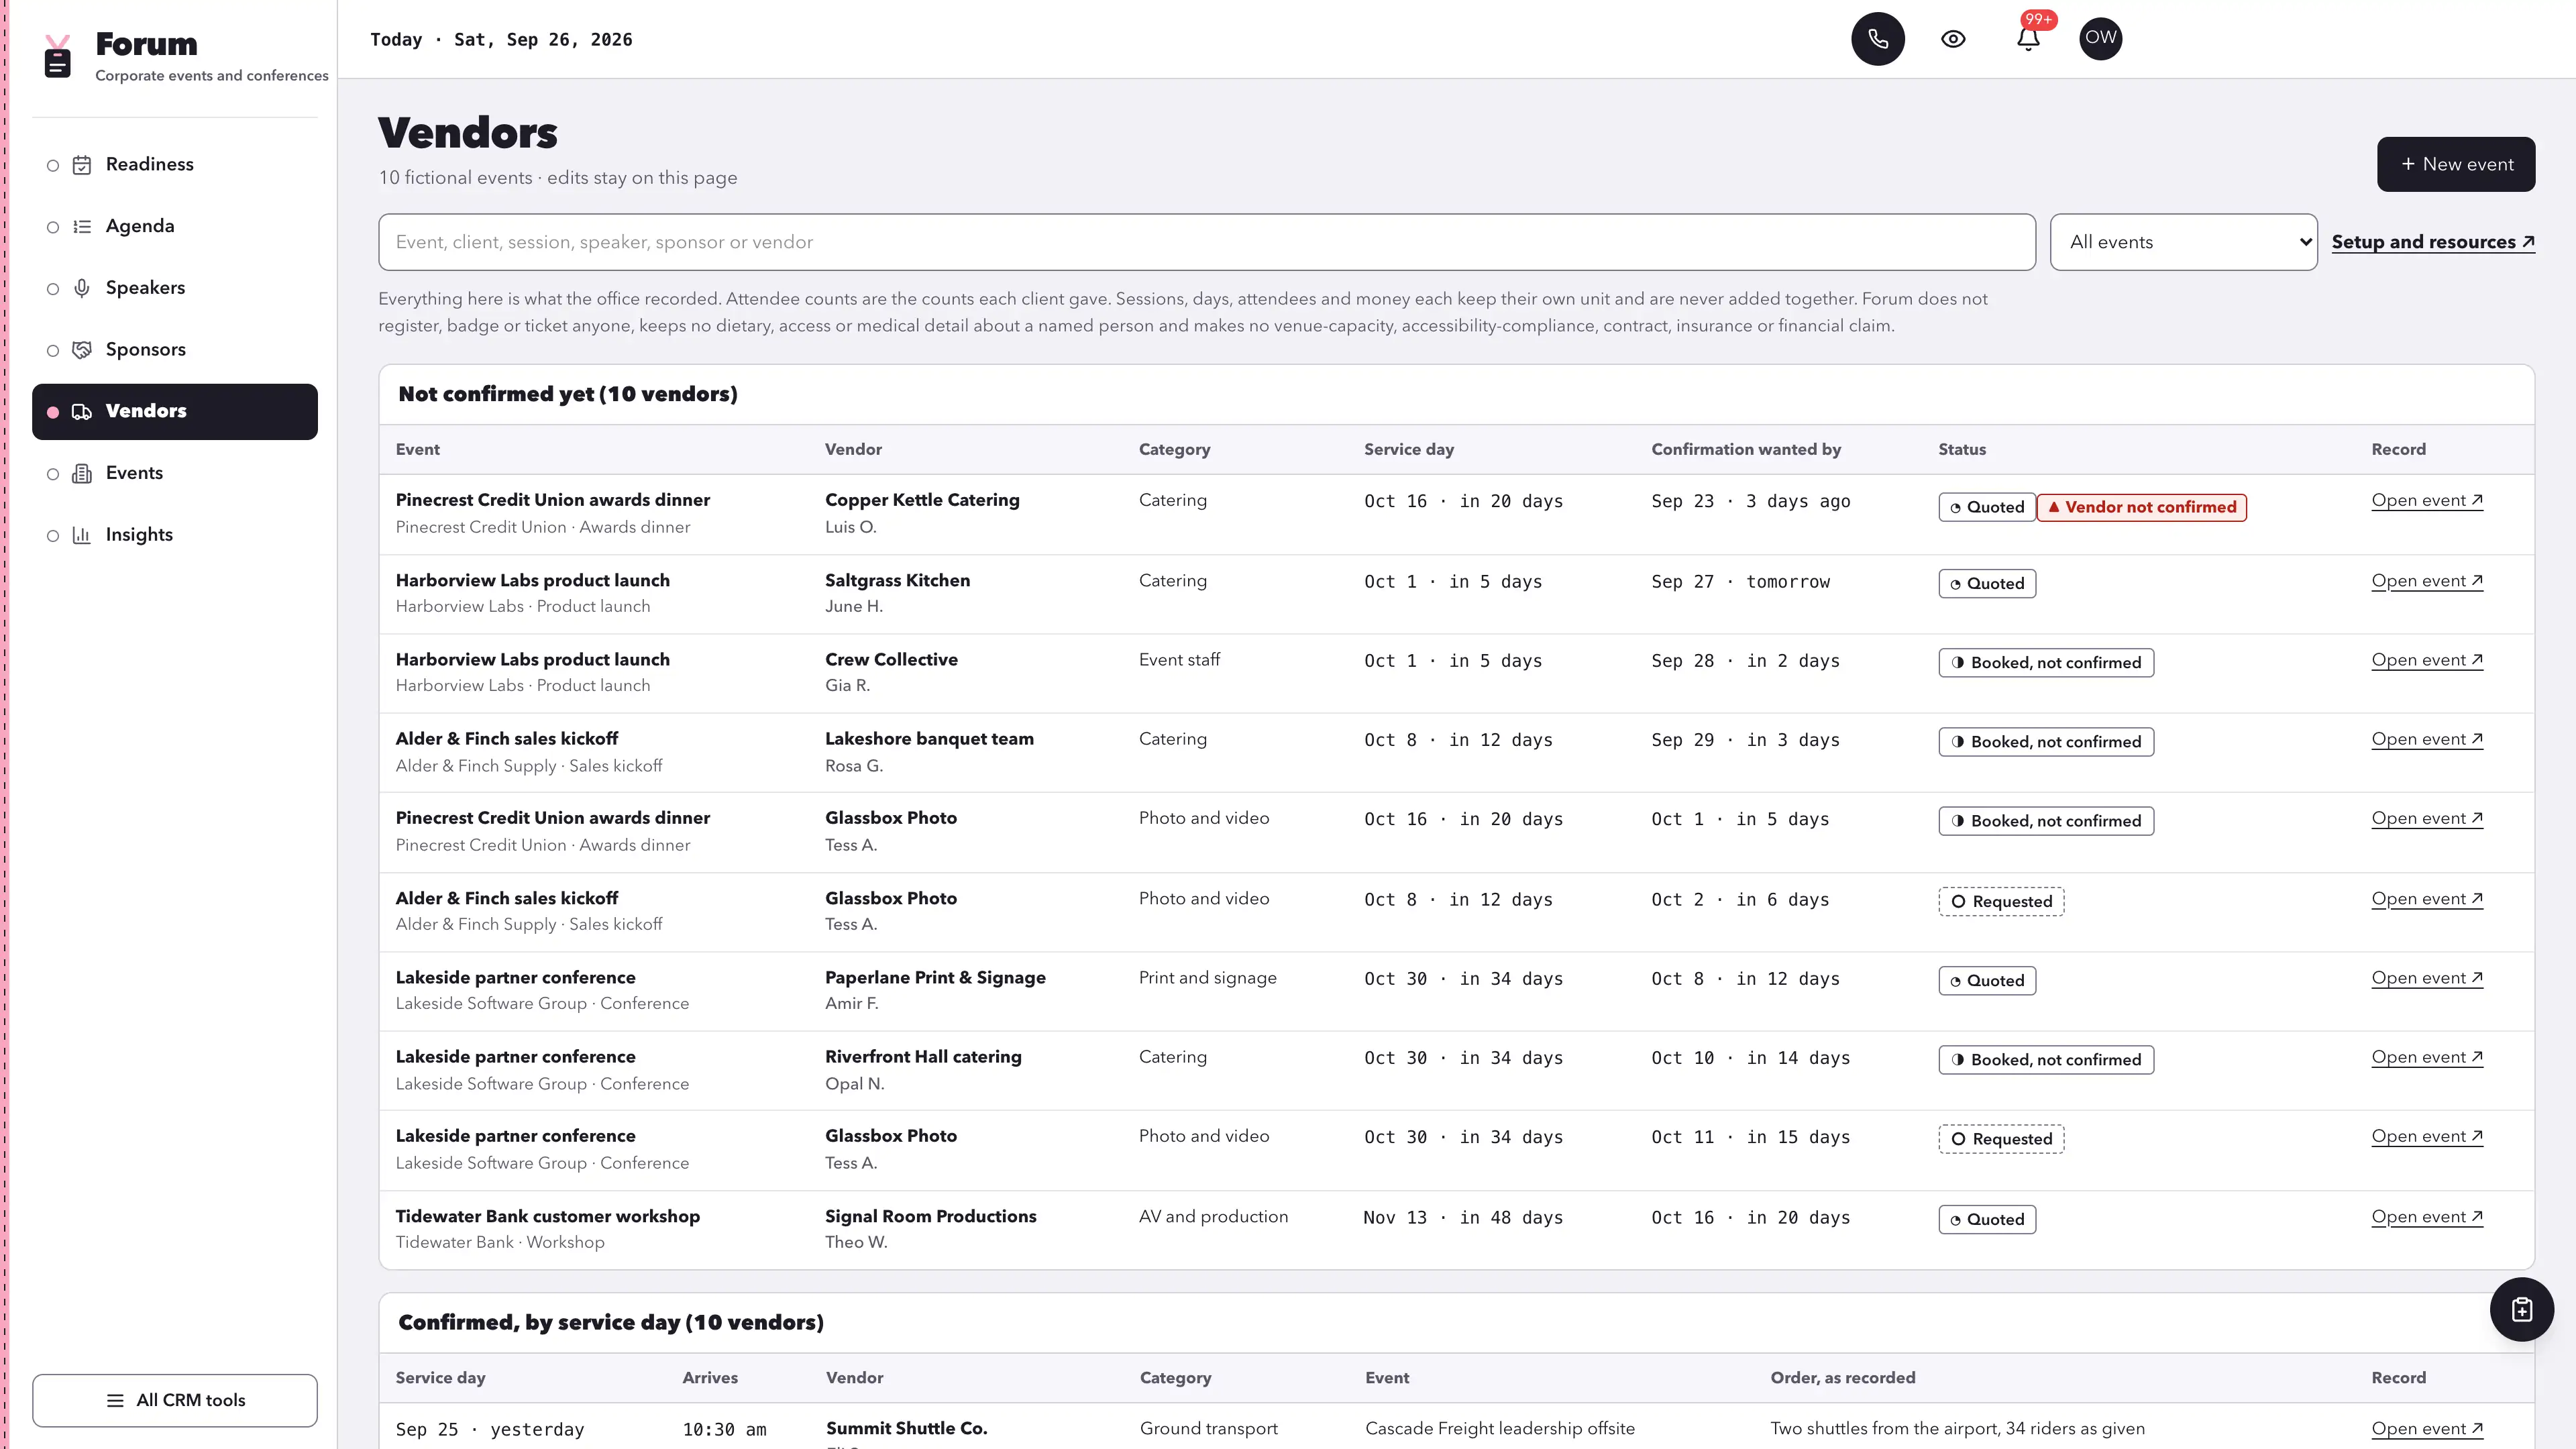
Task: Click Quoted status in Saltgrass Kitchen row
Action: (x=1987, y=584)
